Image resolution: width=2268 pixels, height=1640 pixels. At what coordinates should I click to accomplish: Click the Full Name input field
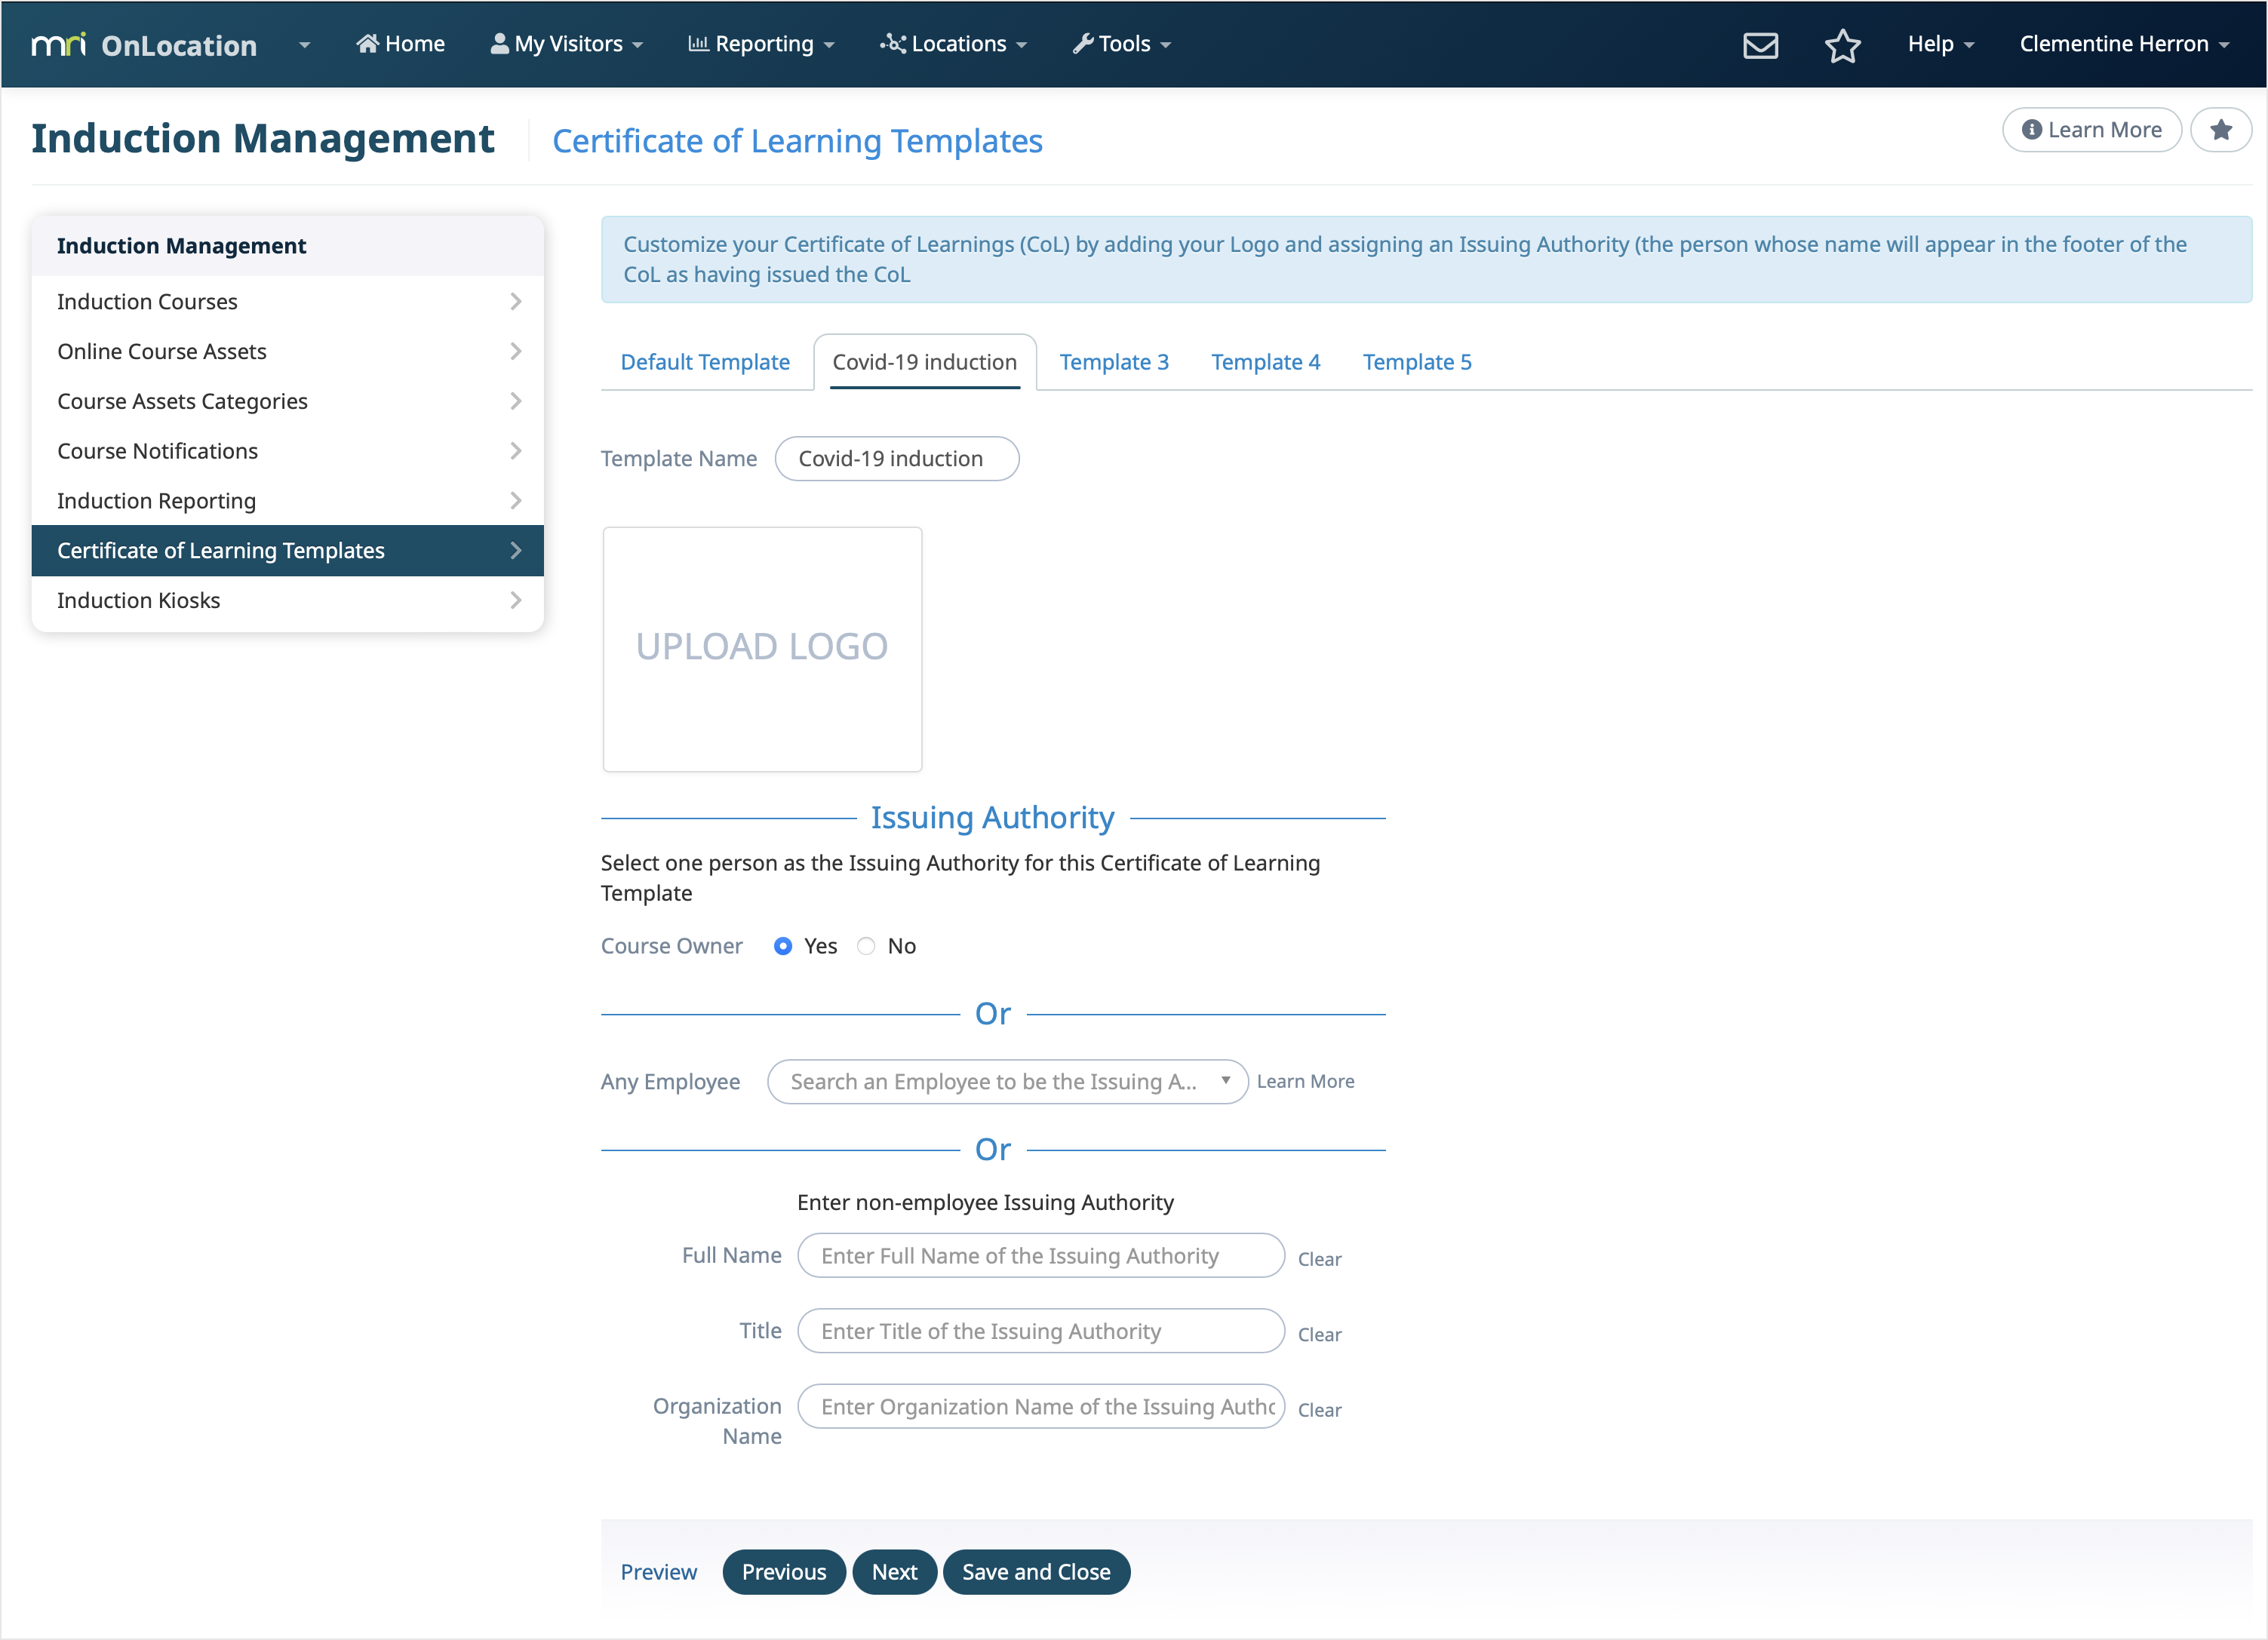(x=1040, y=1256)
